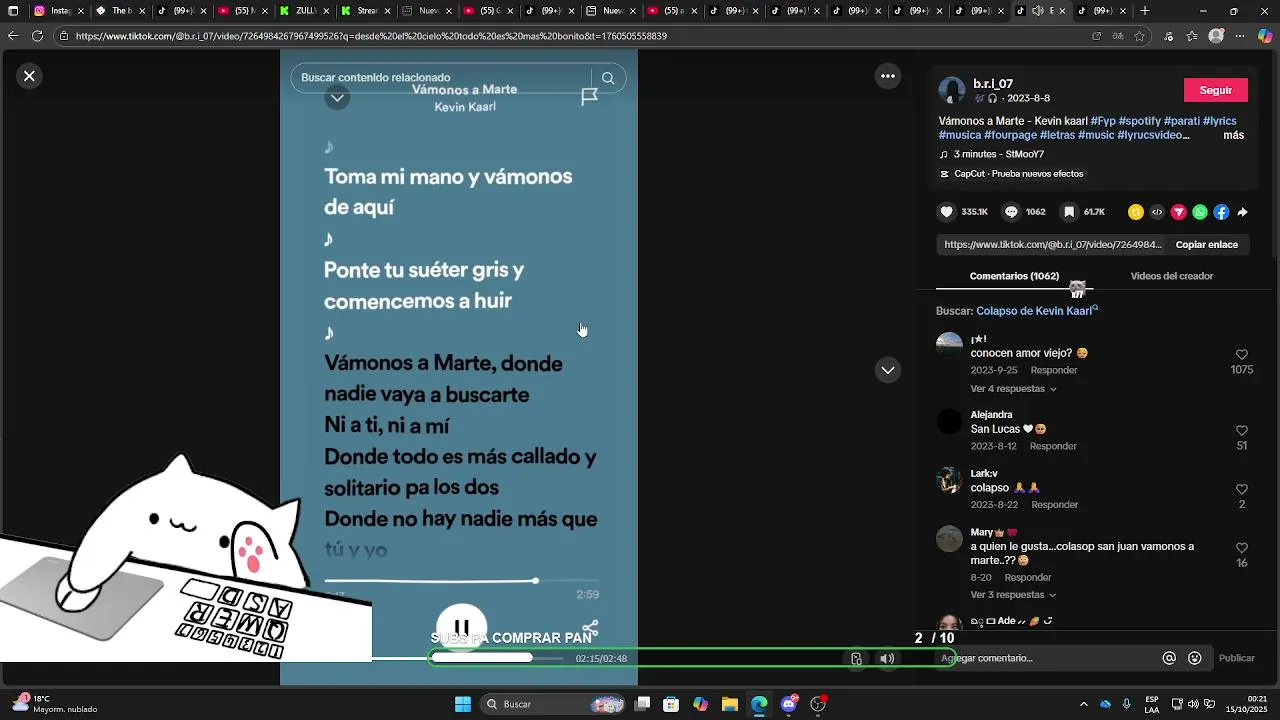Show hidden system tray icons chevron
The width and height of the screenshot is (1280, 720).
pos(1083,704)
